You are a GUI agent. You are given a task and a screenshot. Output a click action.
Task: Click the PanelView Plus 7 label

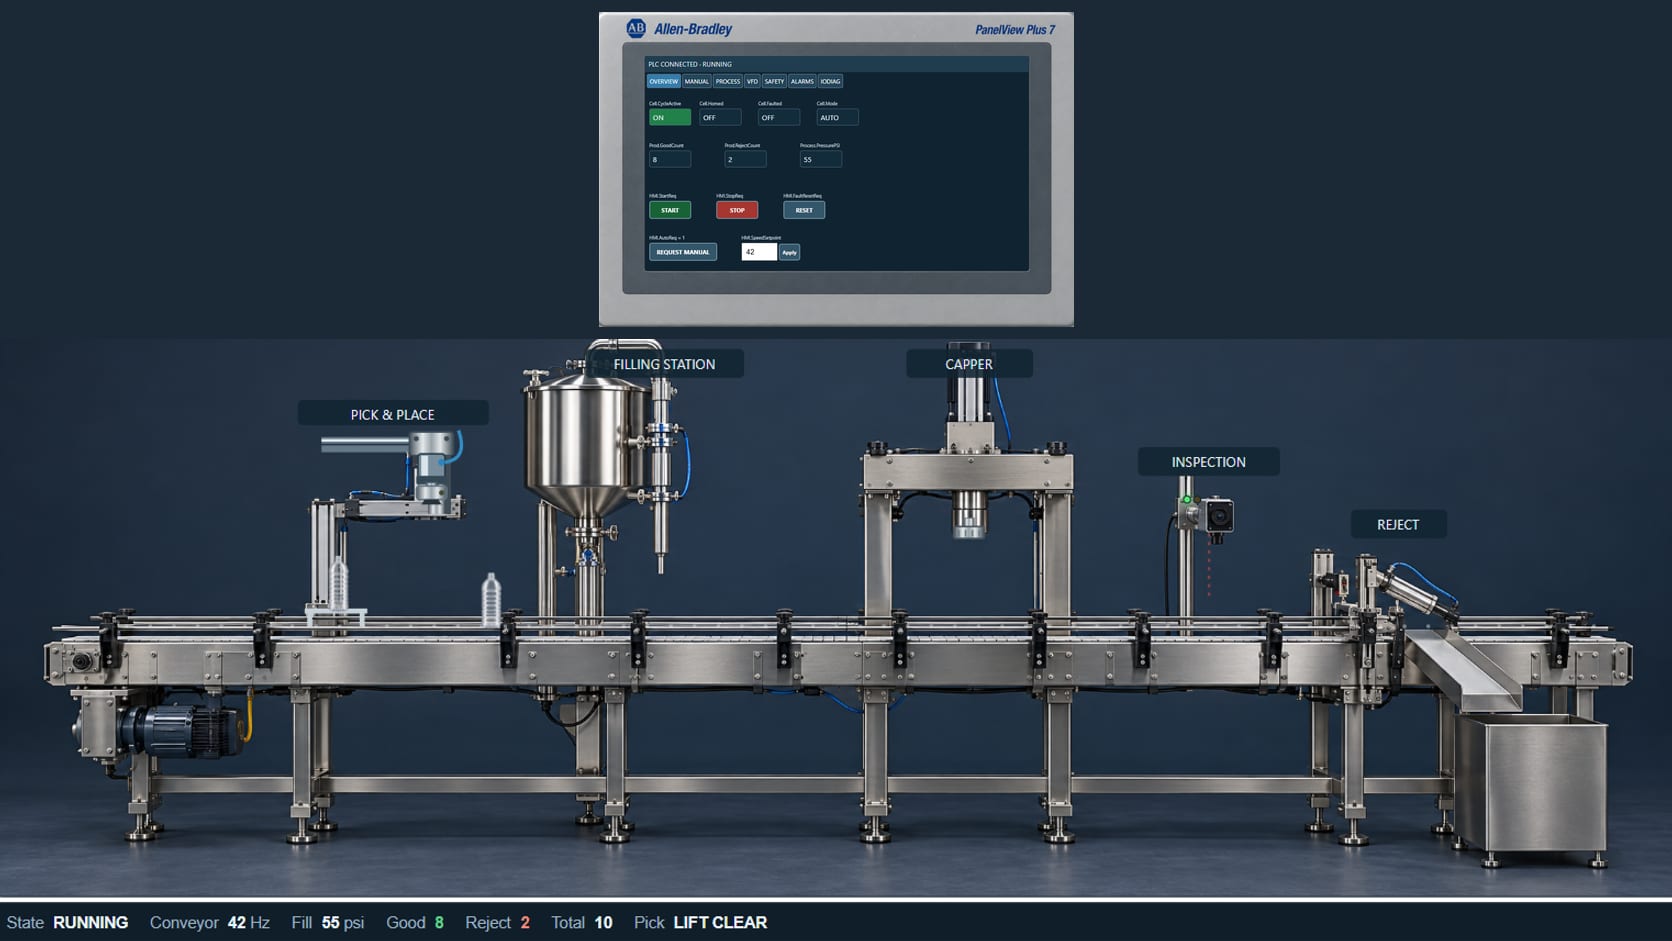1015,30
